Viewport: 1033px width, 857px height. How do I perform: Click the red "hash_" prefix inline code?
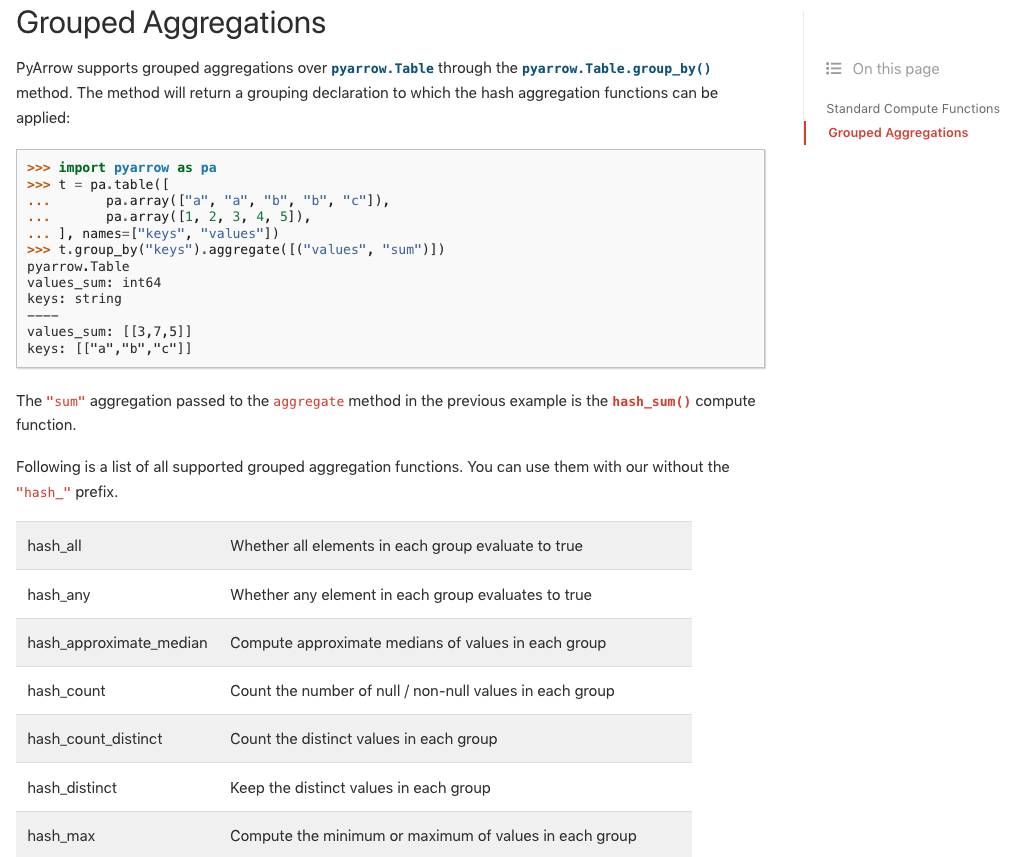[43, 492]
